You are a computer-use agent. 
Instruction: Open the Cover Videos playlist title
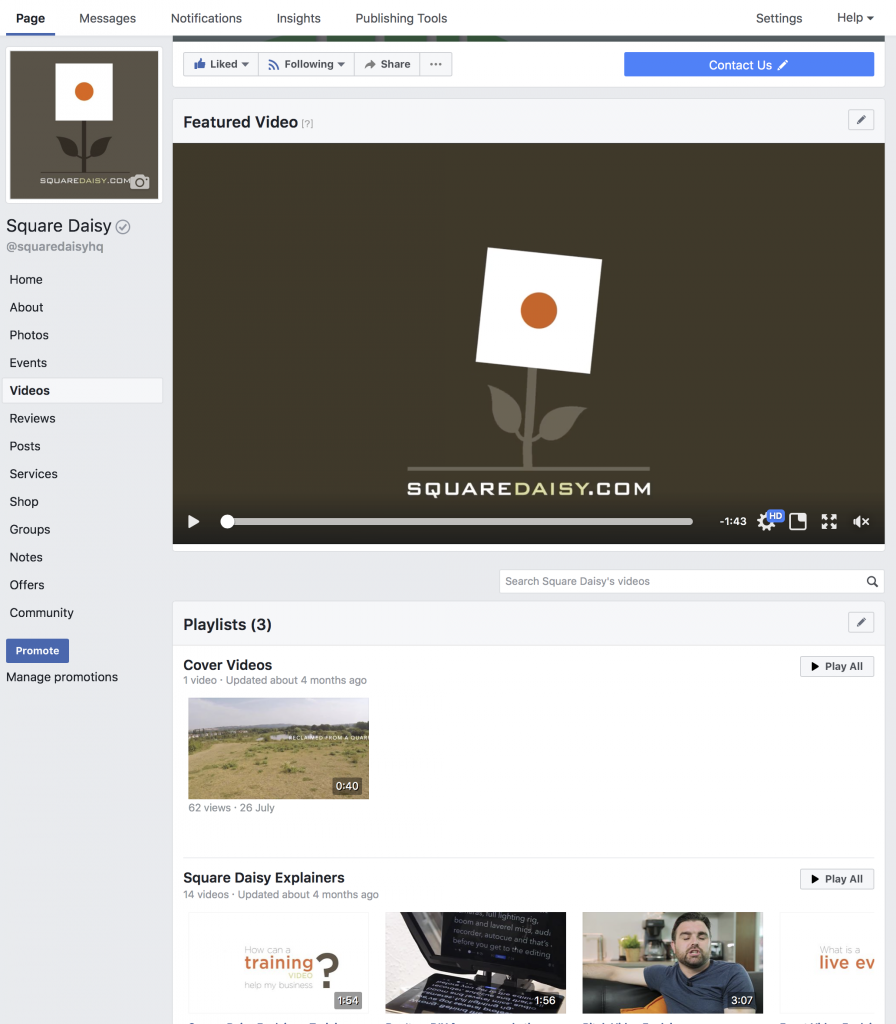227,665
